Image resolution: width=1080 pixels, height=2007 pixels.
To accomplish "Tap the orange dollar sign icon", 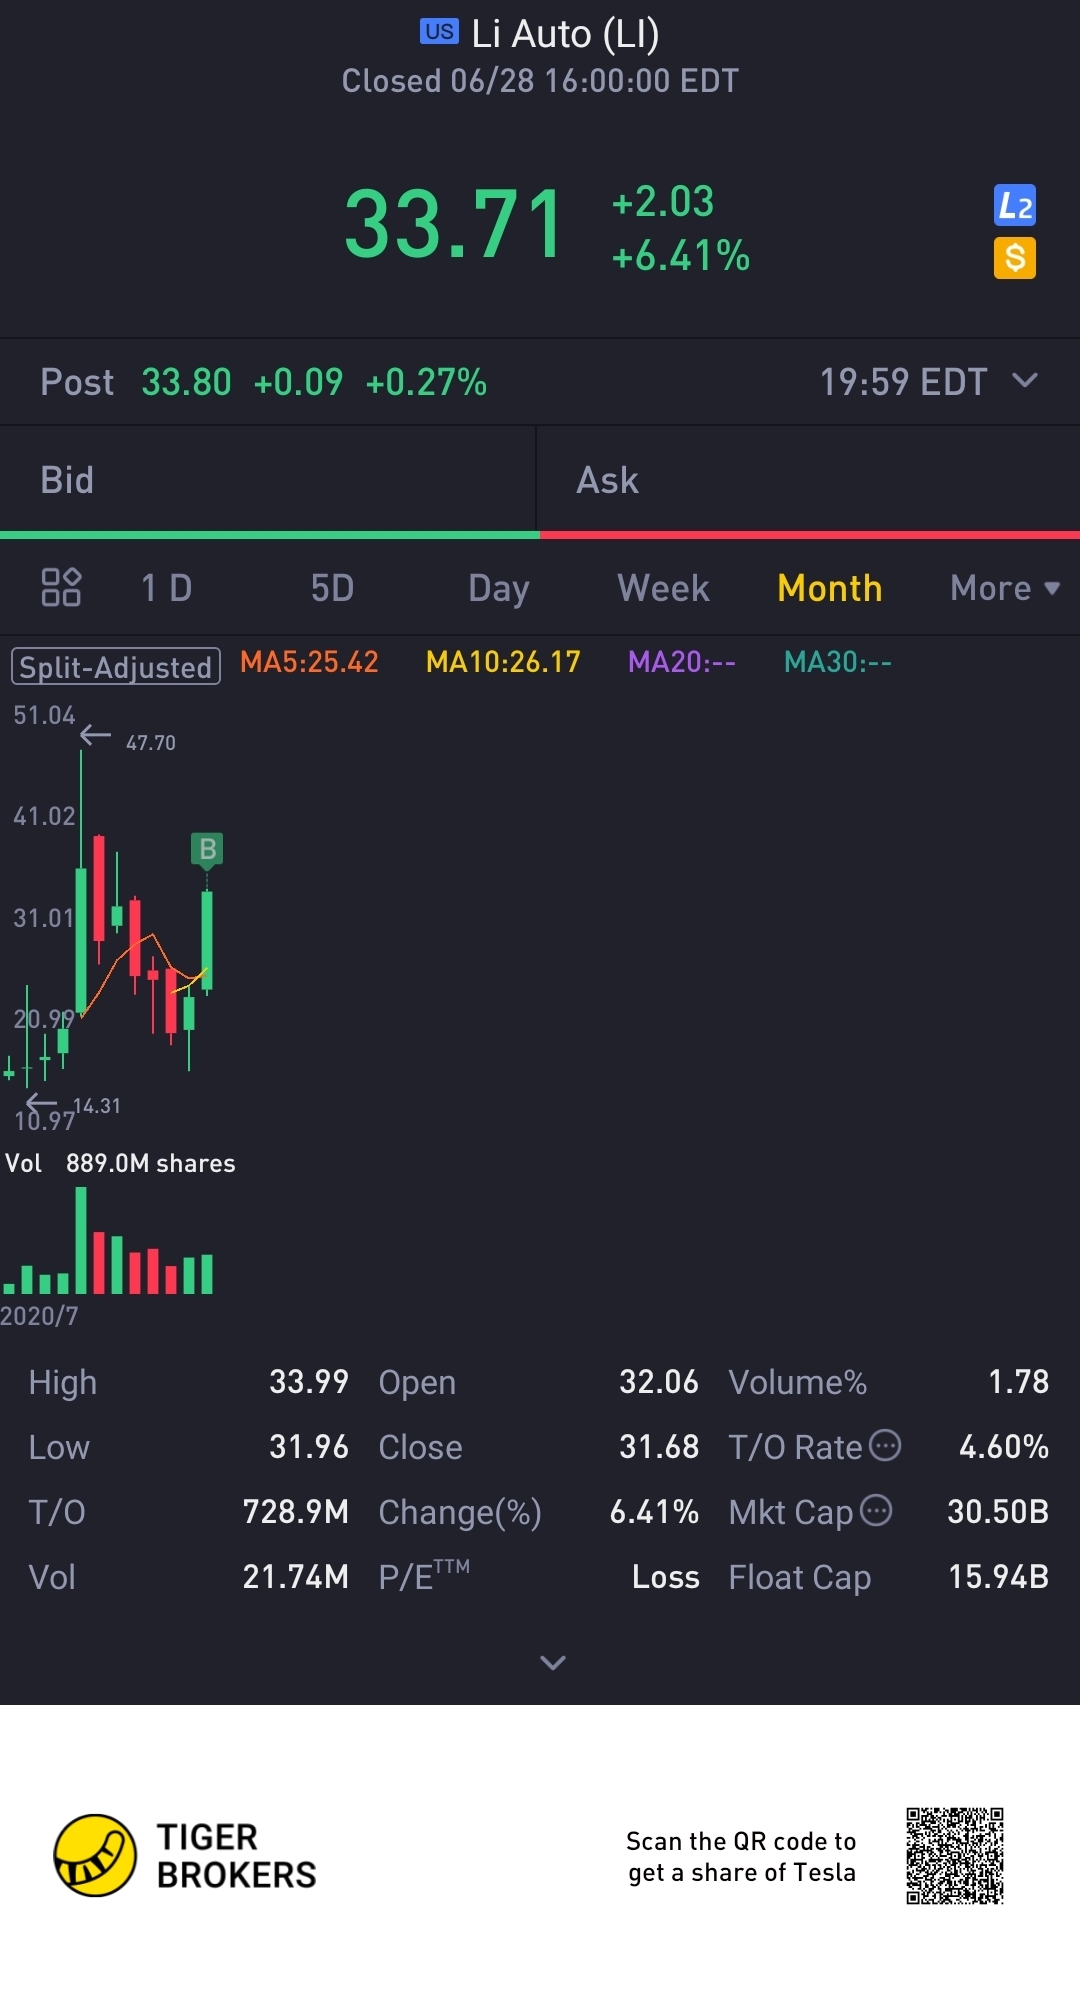I will pos(1014,258).
